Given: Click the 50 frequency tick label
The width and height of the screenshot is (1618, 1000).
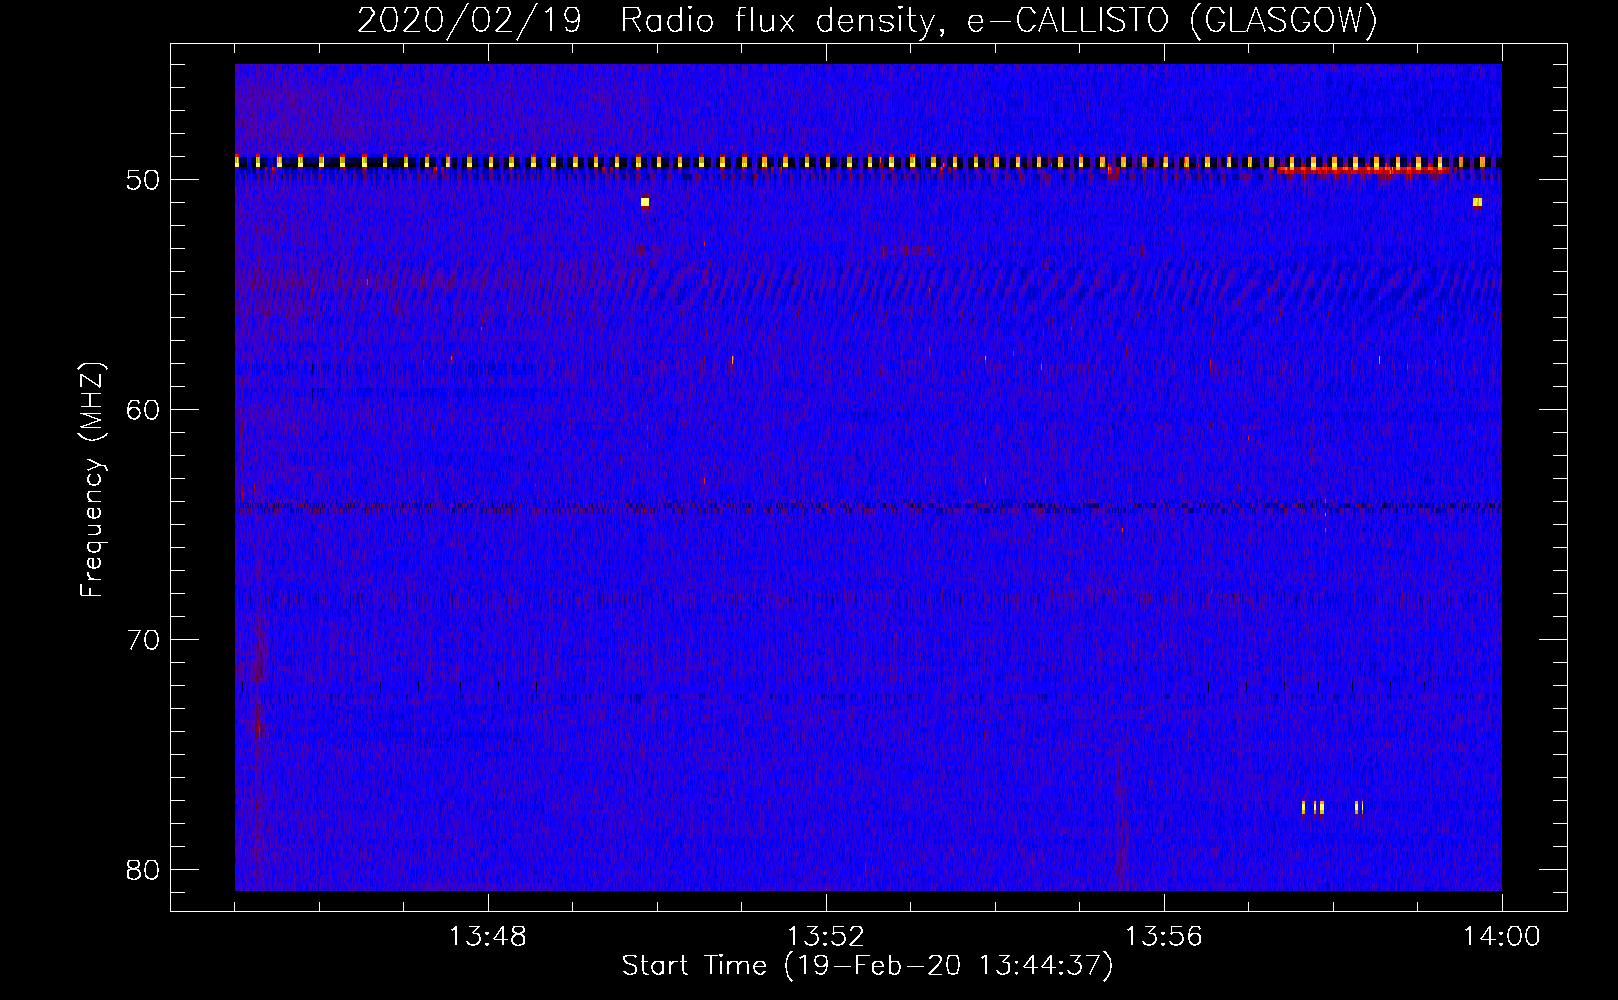Looking at the screenshot, I should pyautogui.click(x=144, y=180).
